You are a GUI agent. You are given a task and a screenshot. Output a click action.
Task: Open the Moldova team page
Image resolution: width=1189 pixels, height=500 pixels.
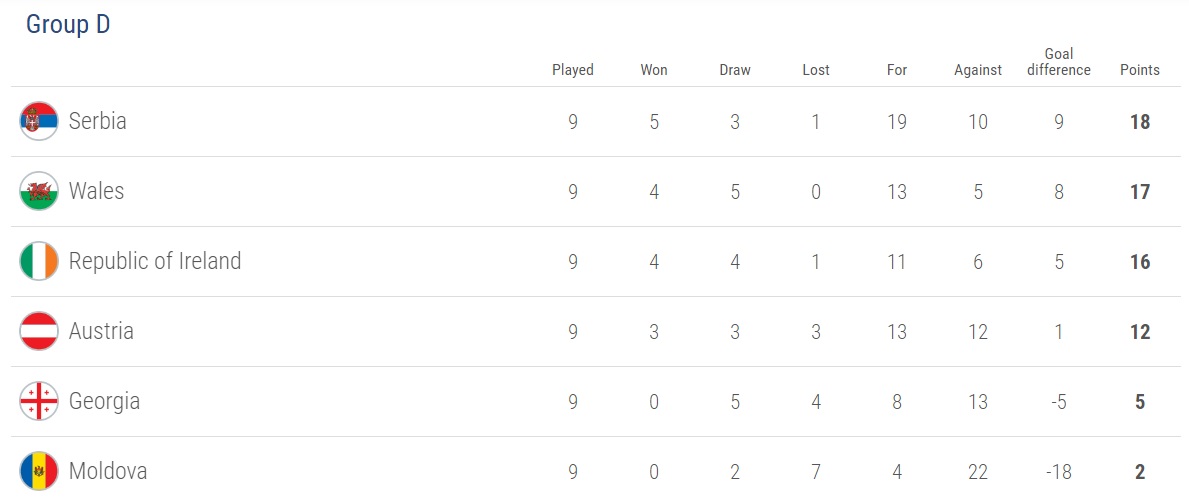tap(108, 472)
